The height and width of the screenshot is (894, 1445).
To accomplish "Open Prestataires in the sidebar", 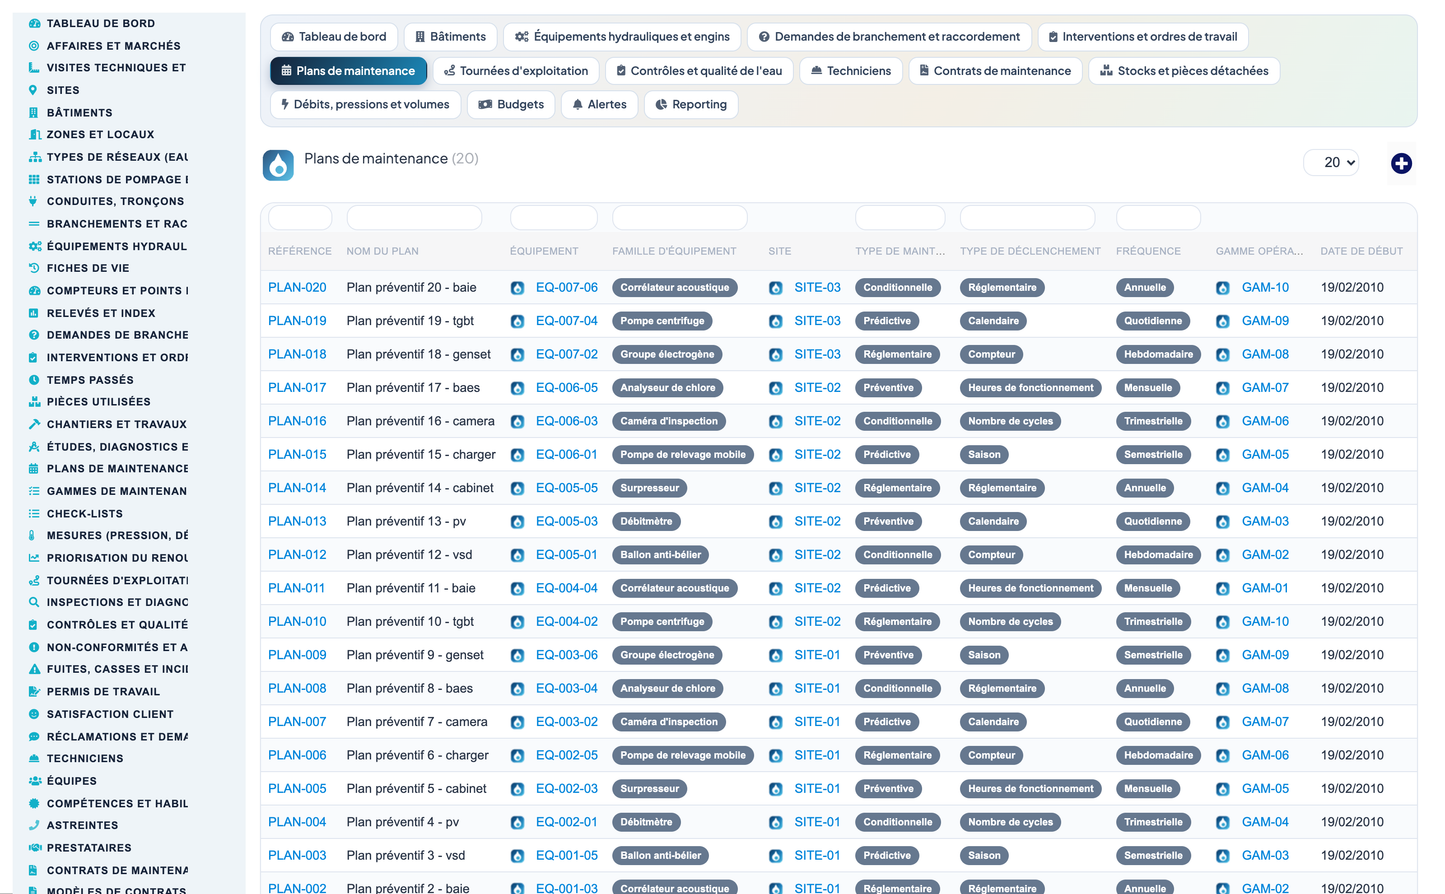I will coord(89,848).
